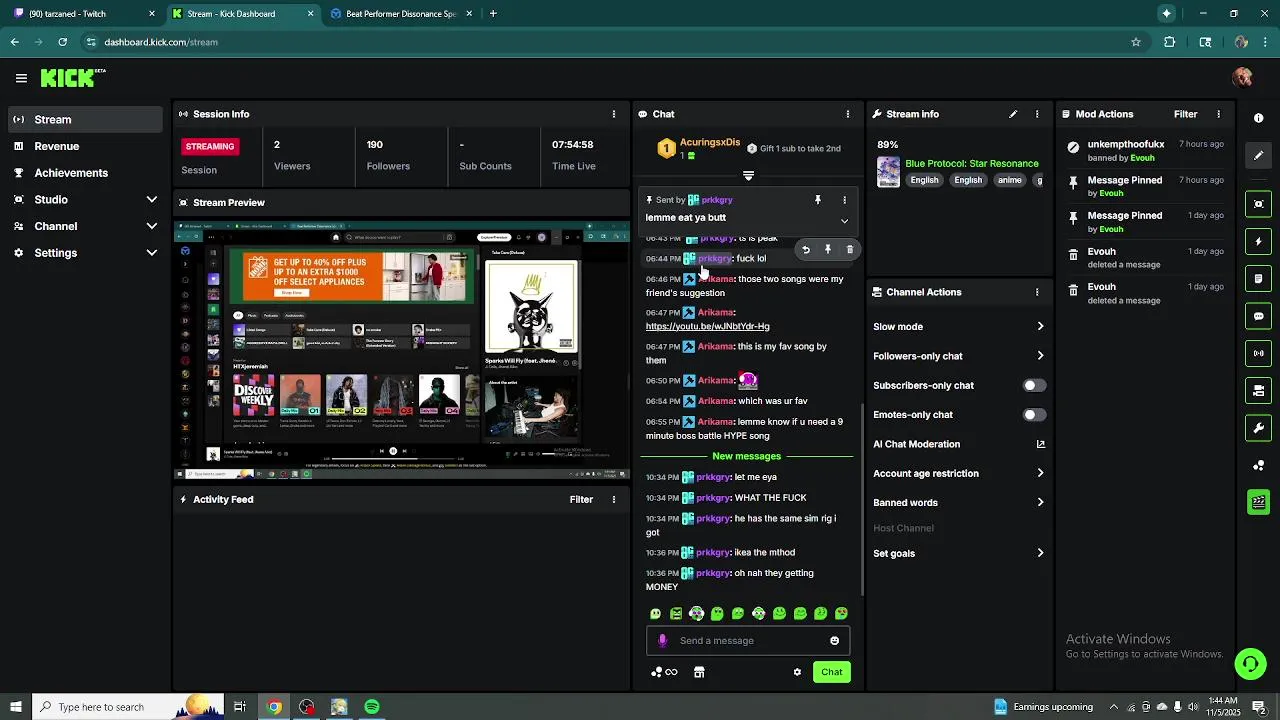Click the anime stream tag
The image size is (1280, 720).
tap(1010, 180)
